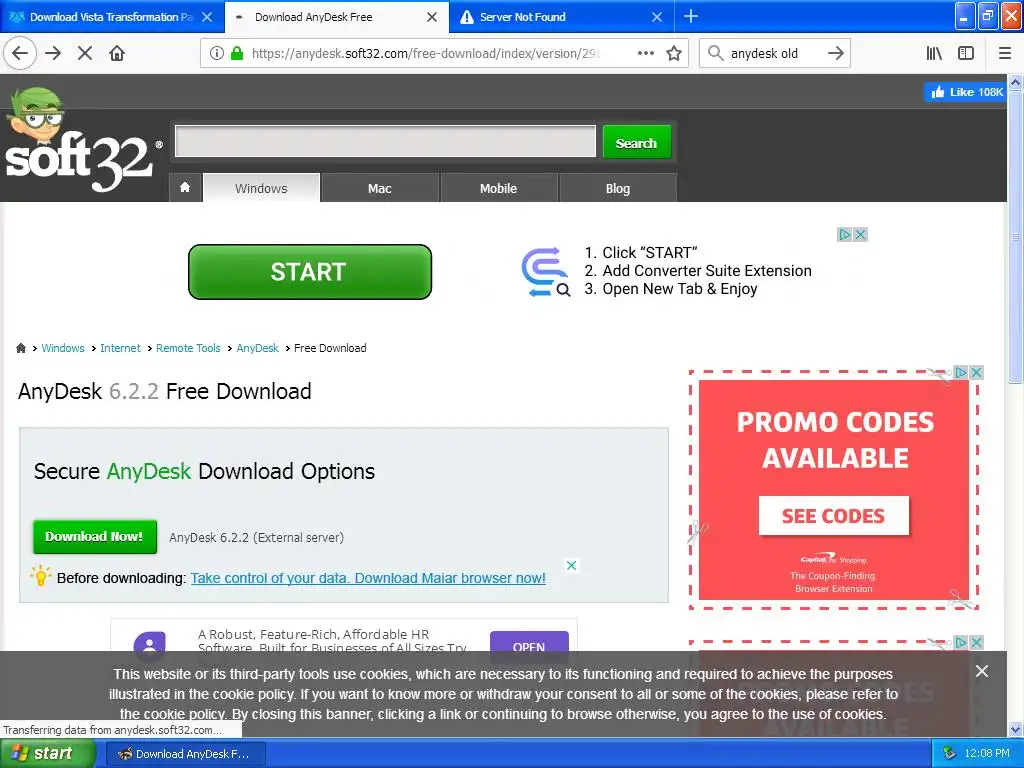1024x768 pixels.
Task: Click the 12:08 PM taskbar clock
Action: pos(987,754)
